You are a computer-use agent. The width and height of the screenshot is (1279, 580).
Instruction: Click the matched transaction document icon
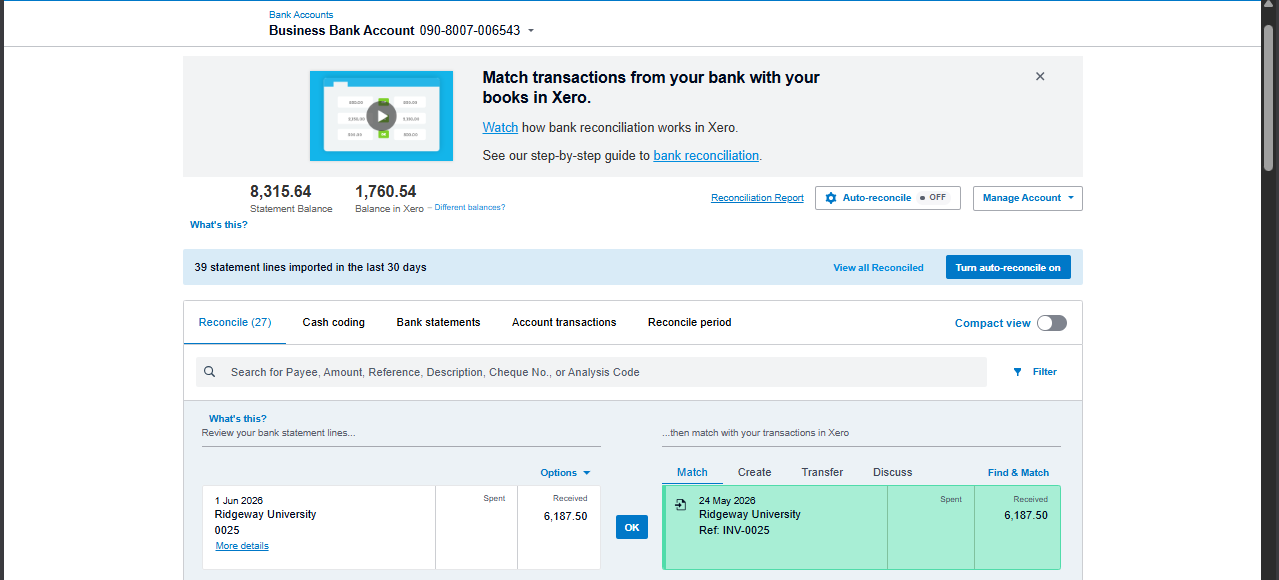[681, 505]
